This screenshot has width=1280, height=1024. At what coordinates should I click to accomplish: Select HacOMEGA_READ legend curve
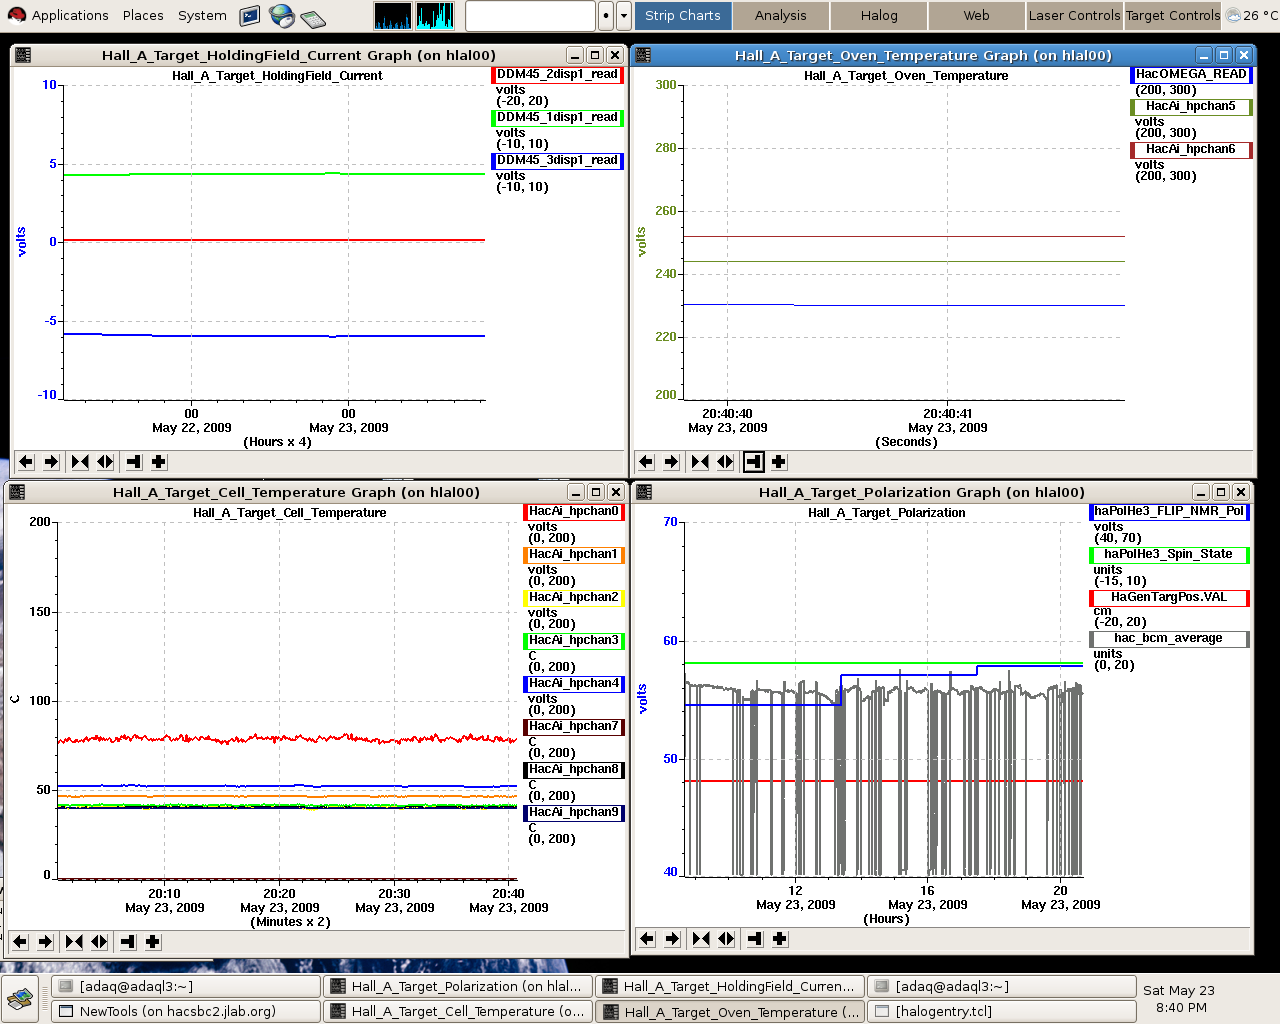[1191, 75]
